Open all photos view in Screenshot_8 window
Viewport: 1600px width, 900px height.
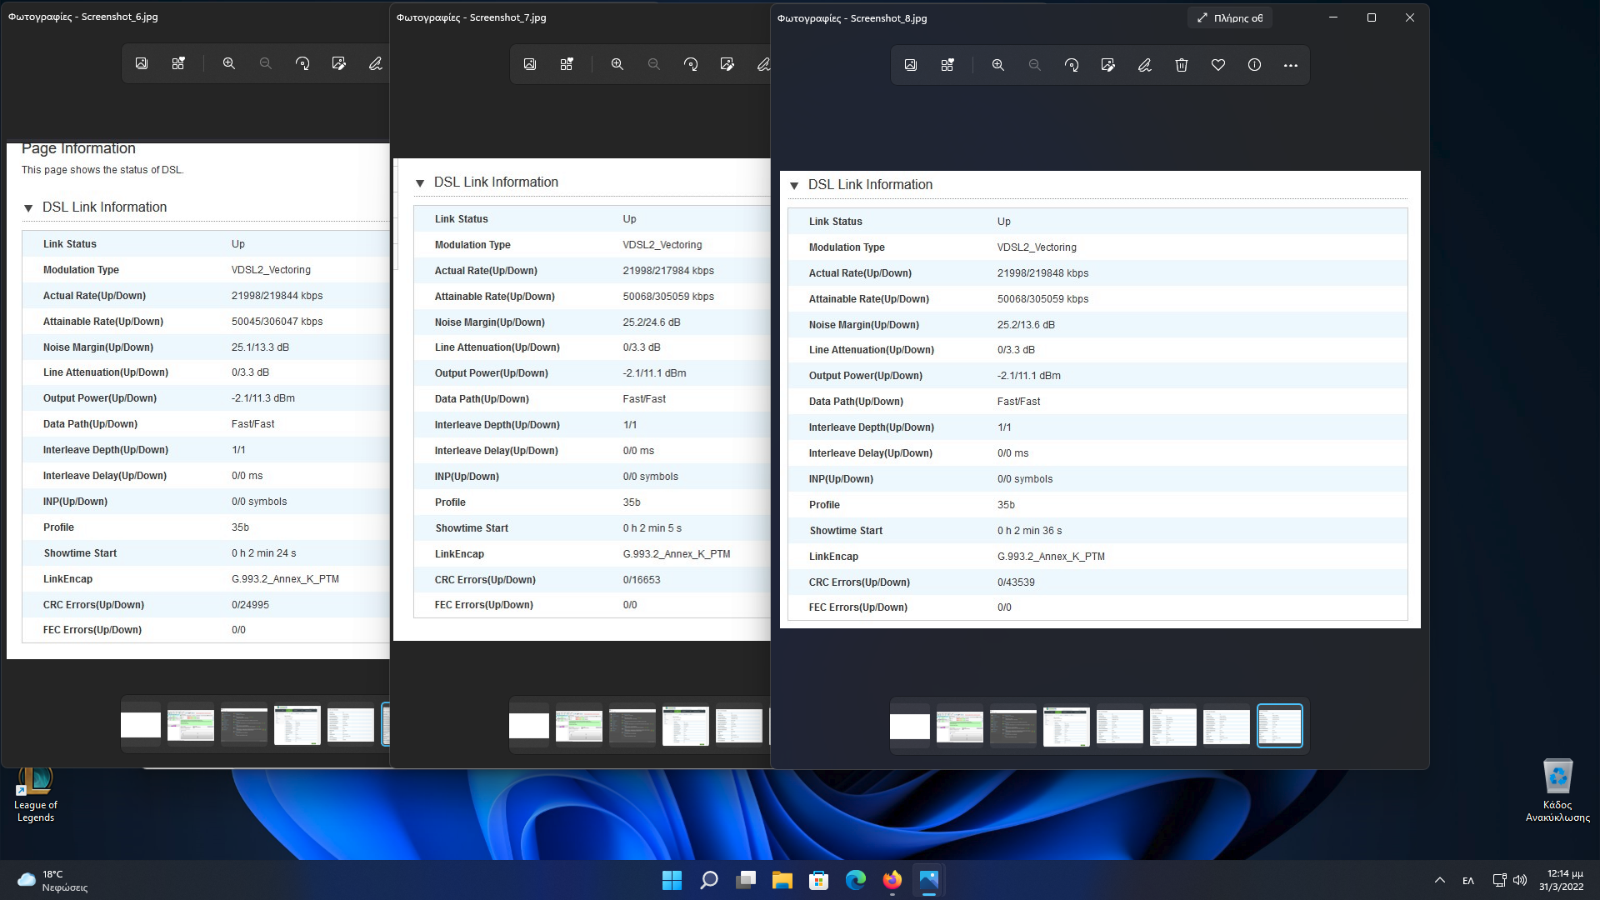point(911,65)
